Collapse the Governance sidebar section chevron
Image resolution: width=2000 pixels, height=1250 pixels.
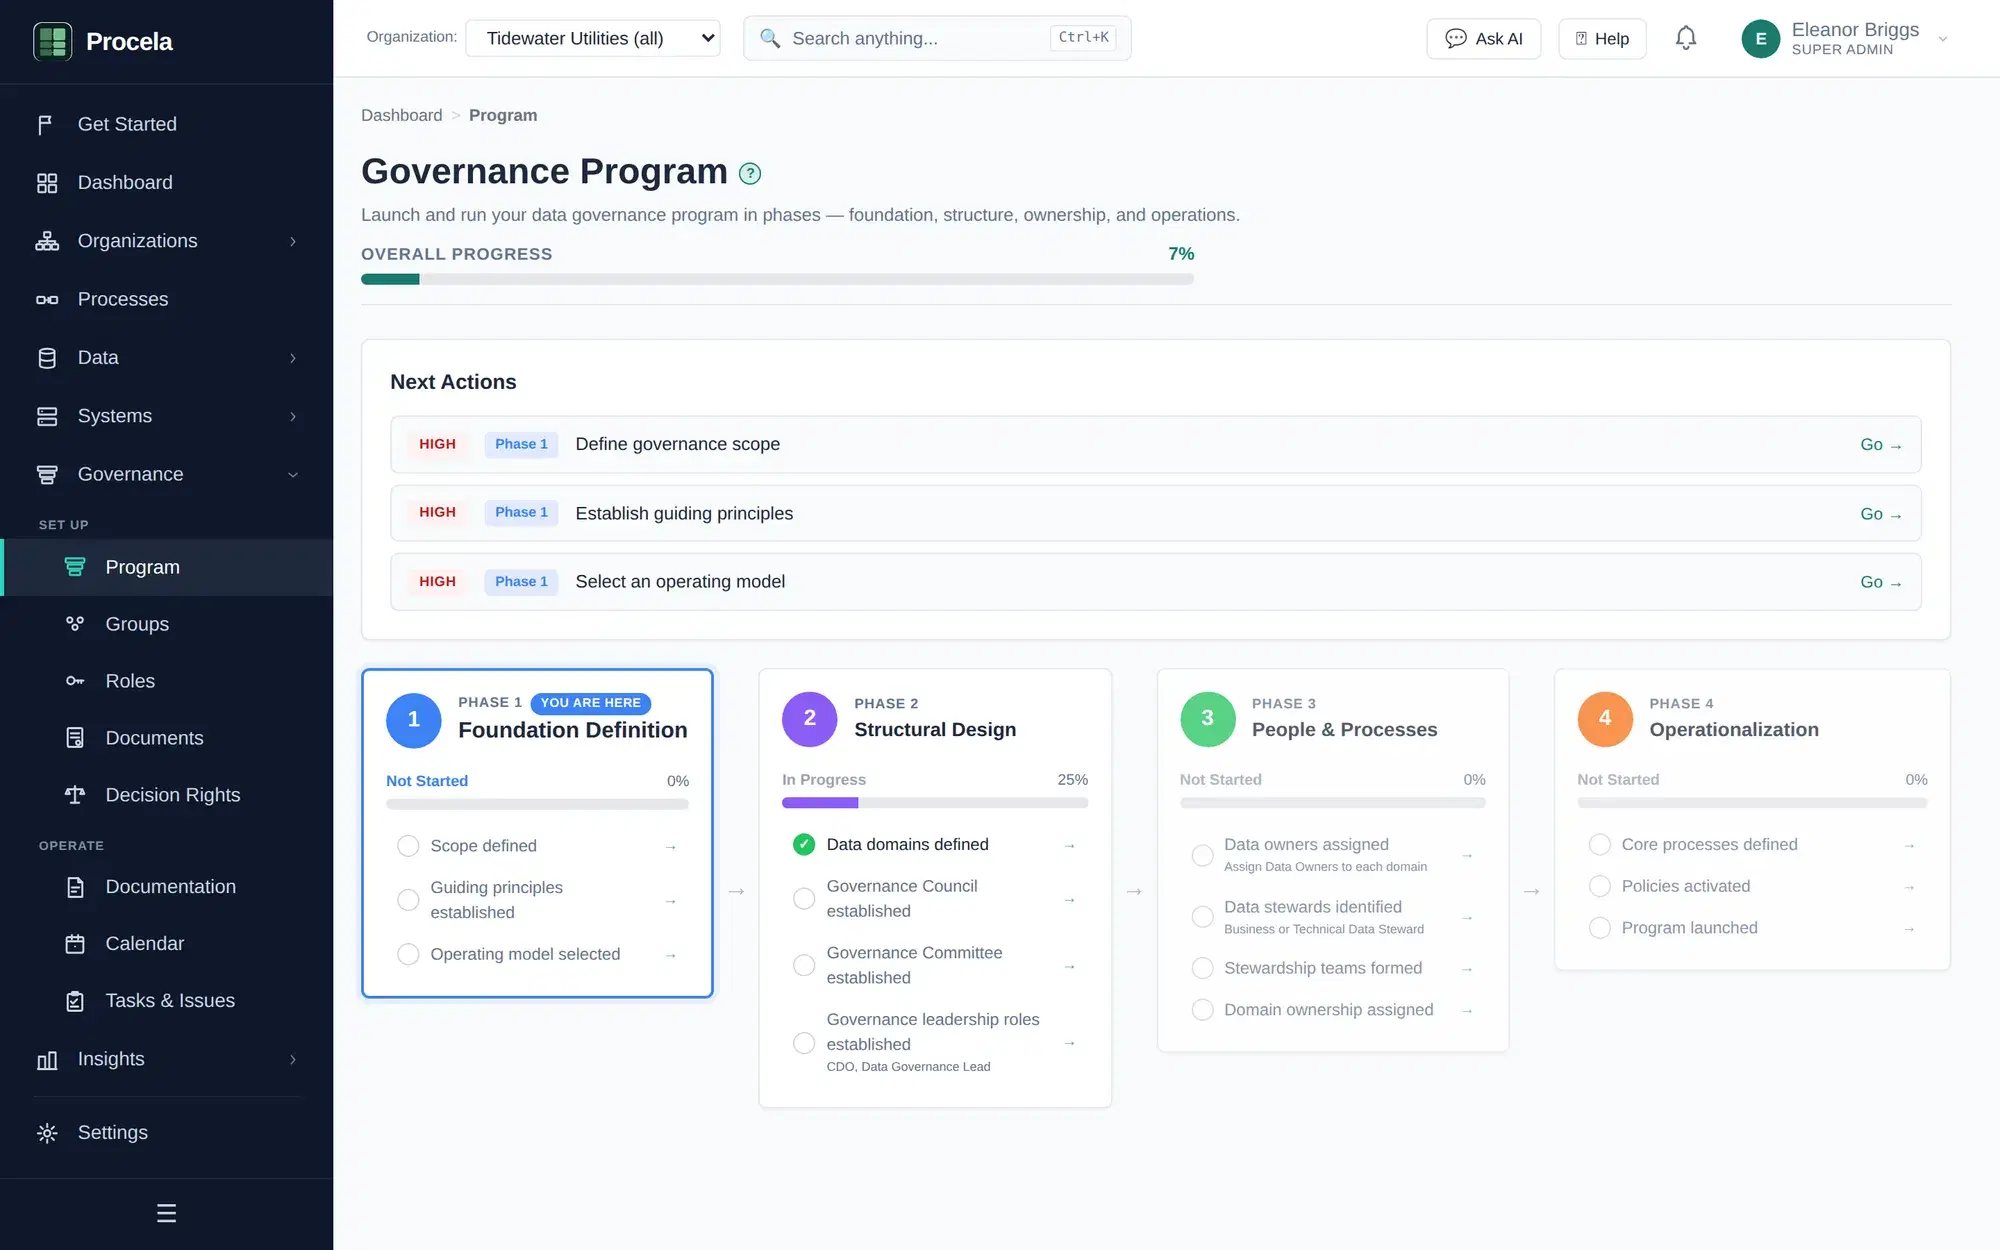(293, 475)
